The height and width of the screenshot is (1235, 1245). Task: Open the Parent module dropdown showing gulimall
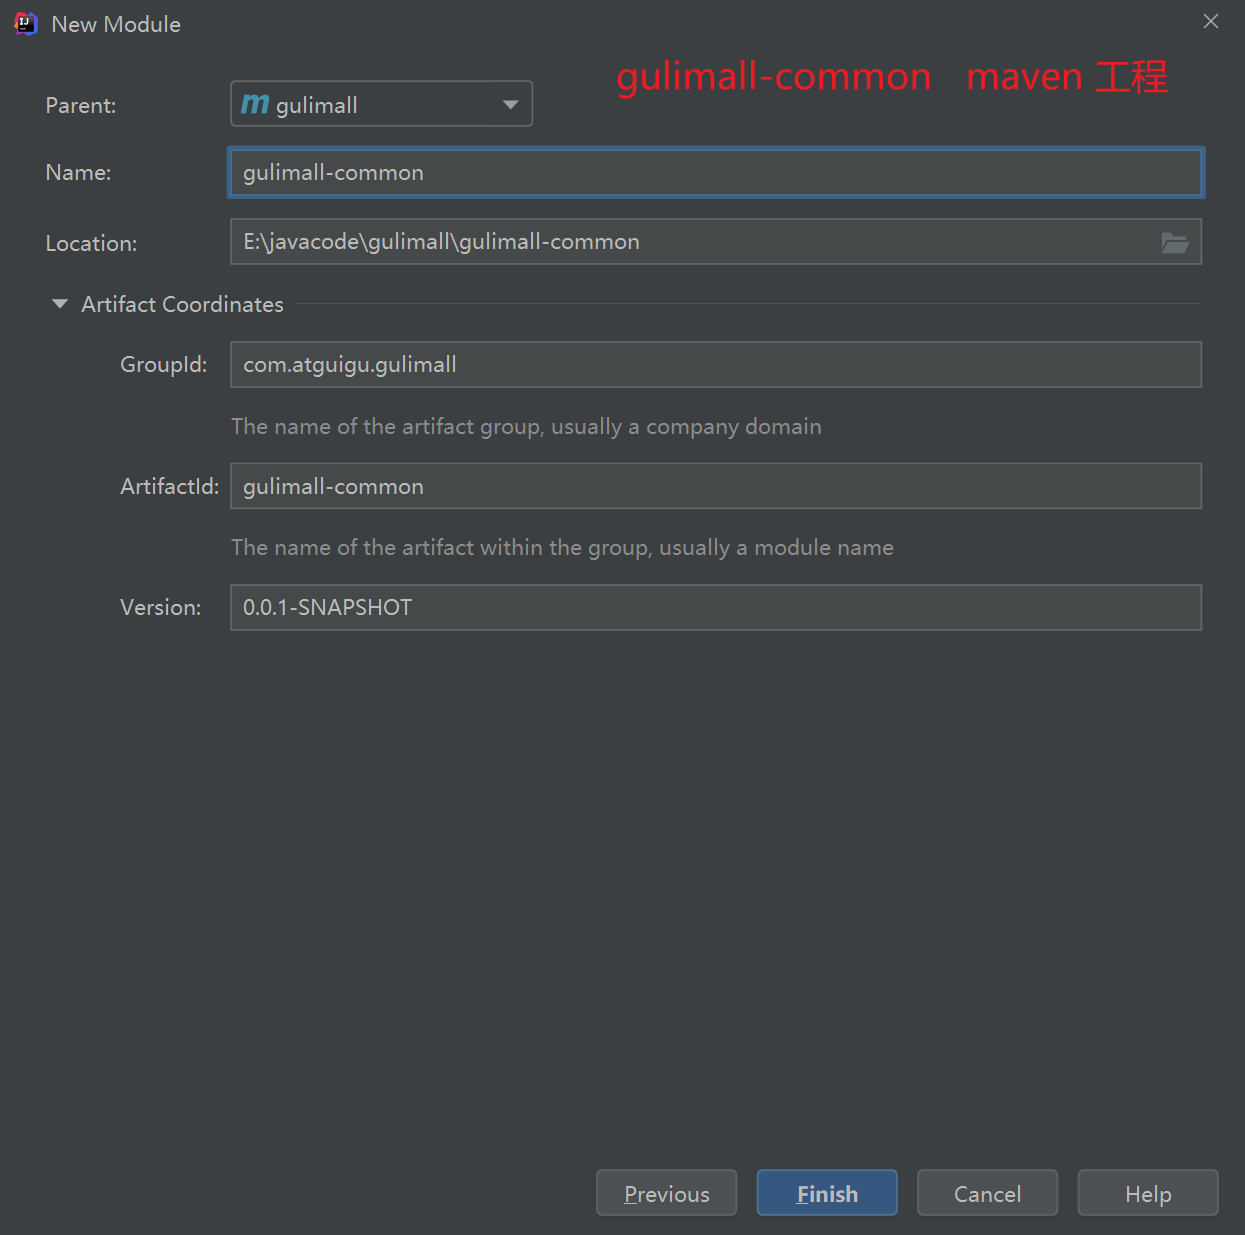pyautogui.click(x=381, y=104)
